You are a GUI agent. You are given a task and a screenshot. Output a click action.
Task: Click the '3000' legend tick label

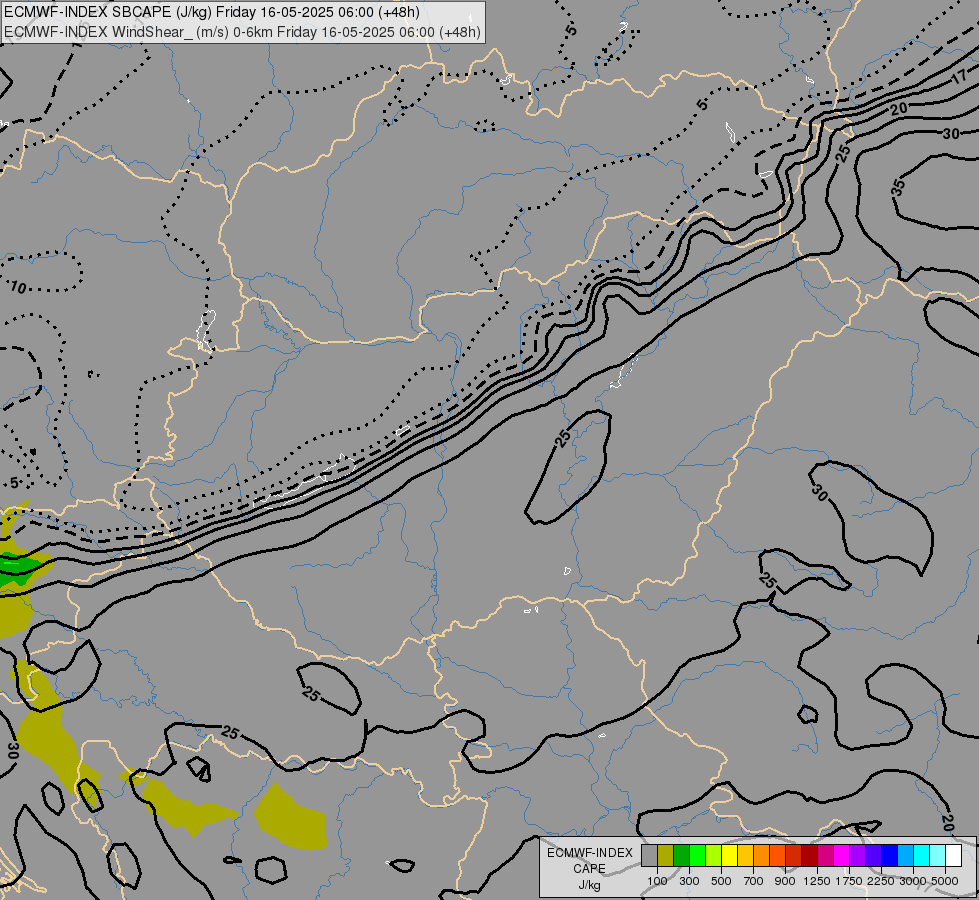click(913, 881)
